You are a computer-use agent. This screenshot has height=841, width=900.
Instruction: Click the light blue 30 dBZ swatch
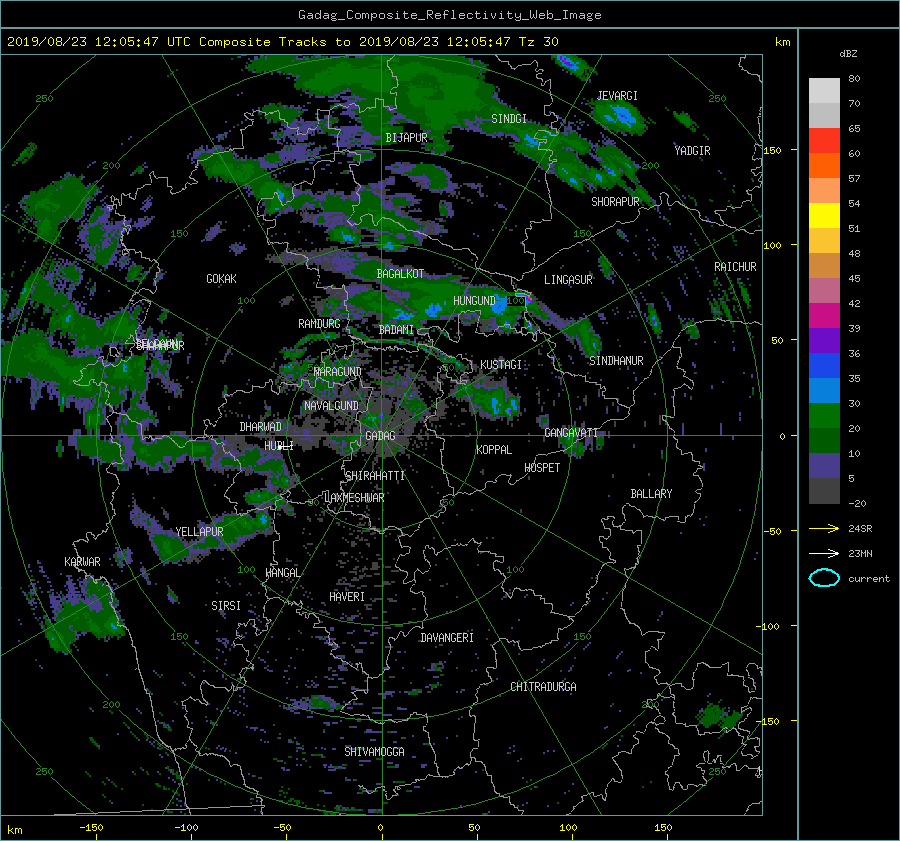[824, 391]
